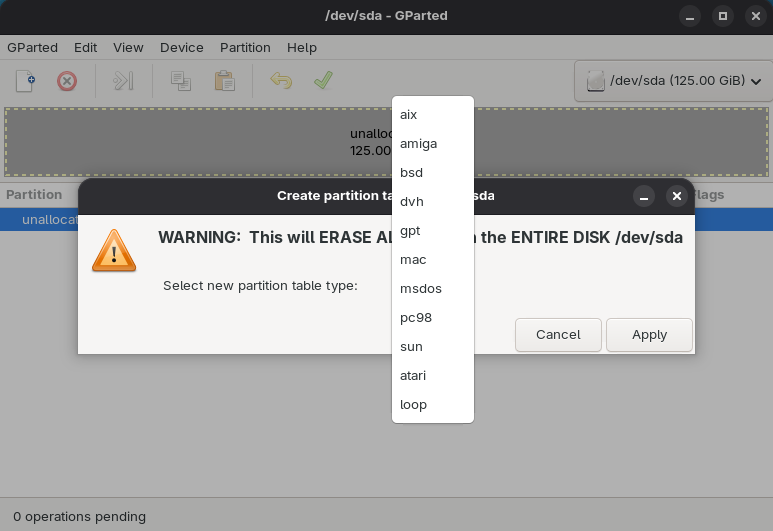Open the Device menu

181,47
